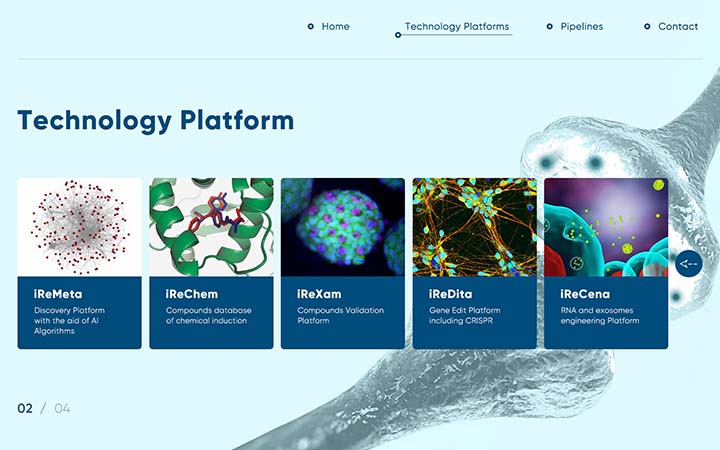The height and width of the screenshot is (450, 720).
Task: Open the iReMeta network graph image
Action: click(x=79, y=227)
